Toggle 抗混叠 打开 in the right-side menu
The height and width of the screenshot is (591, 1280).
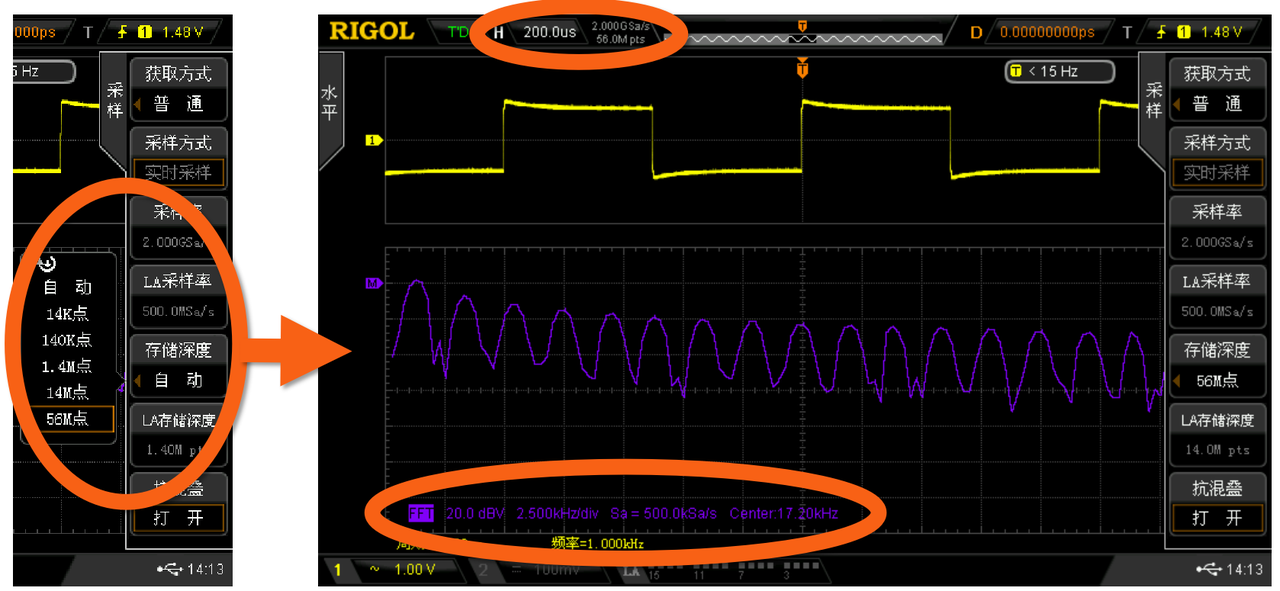point(1216,504)
